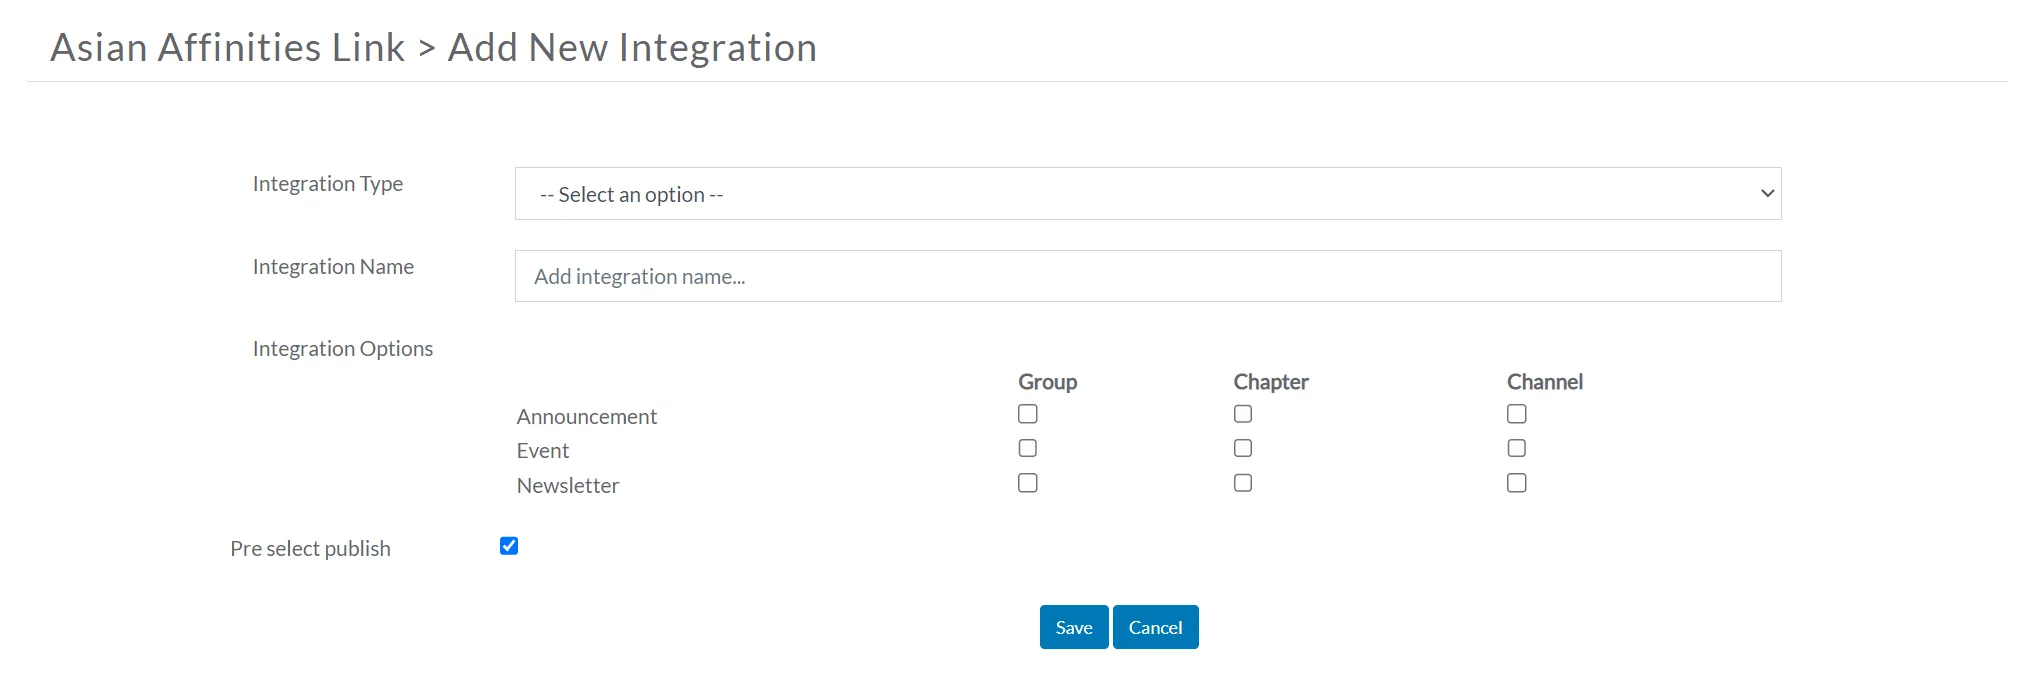Check Announcement for Group
Screen dimensions: 2021x681
click(1028, 414)
